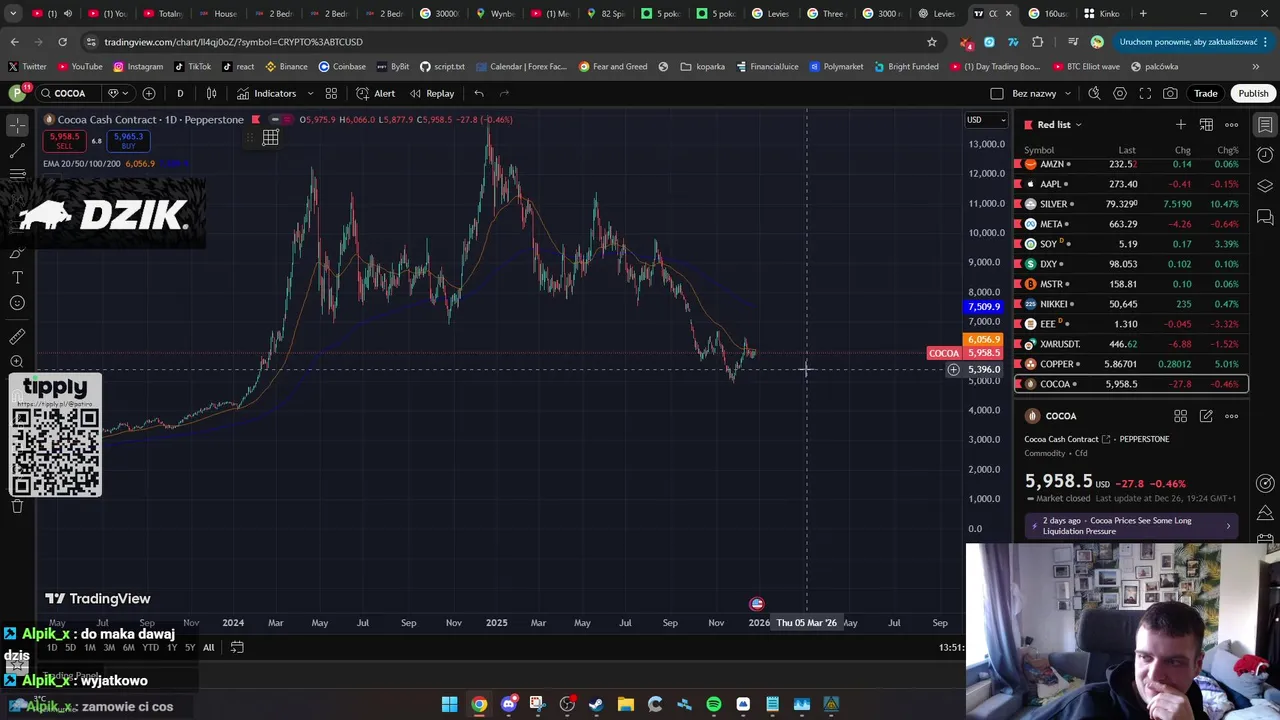Select the Text annotation tool
This screenshot has height=720, width=1280.
[17, 277]
